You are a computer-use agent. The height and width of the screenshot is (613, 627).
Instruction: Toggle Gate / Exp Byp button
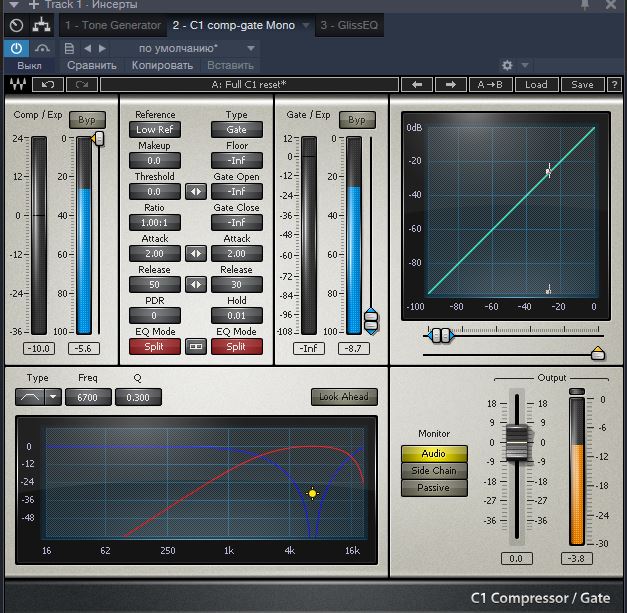click(357, 120)
